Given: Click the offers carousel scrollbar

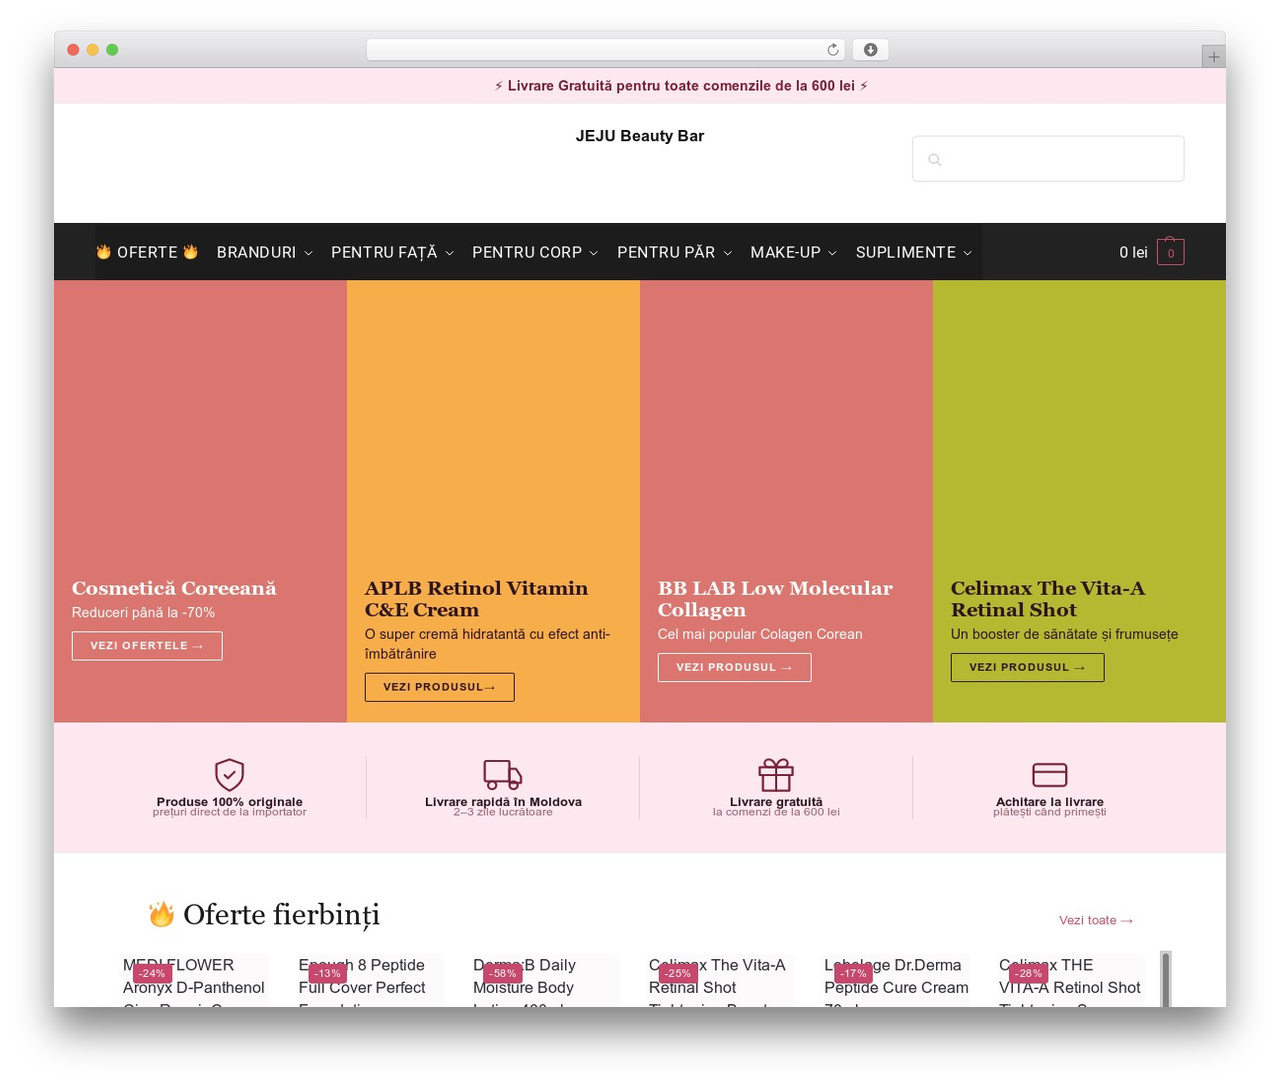Looking at the screenshot, I should tap(1165, 979).
